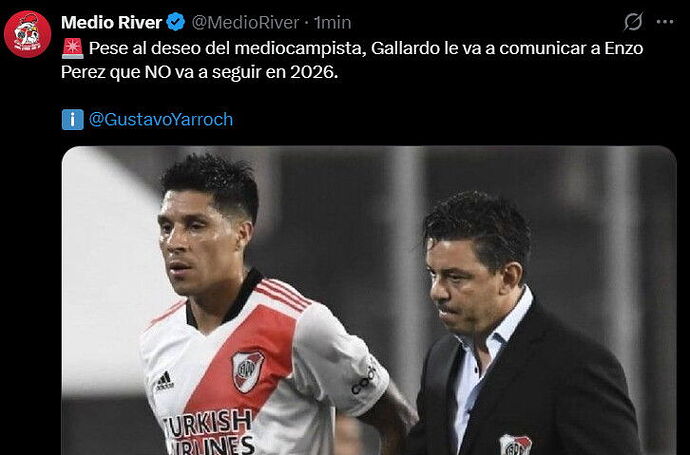690x455 pixels.
Task: Click the River Plate crest on the dark jacket
Action: (515, 444)
